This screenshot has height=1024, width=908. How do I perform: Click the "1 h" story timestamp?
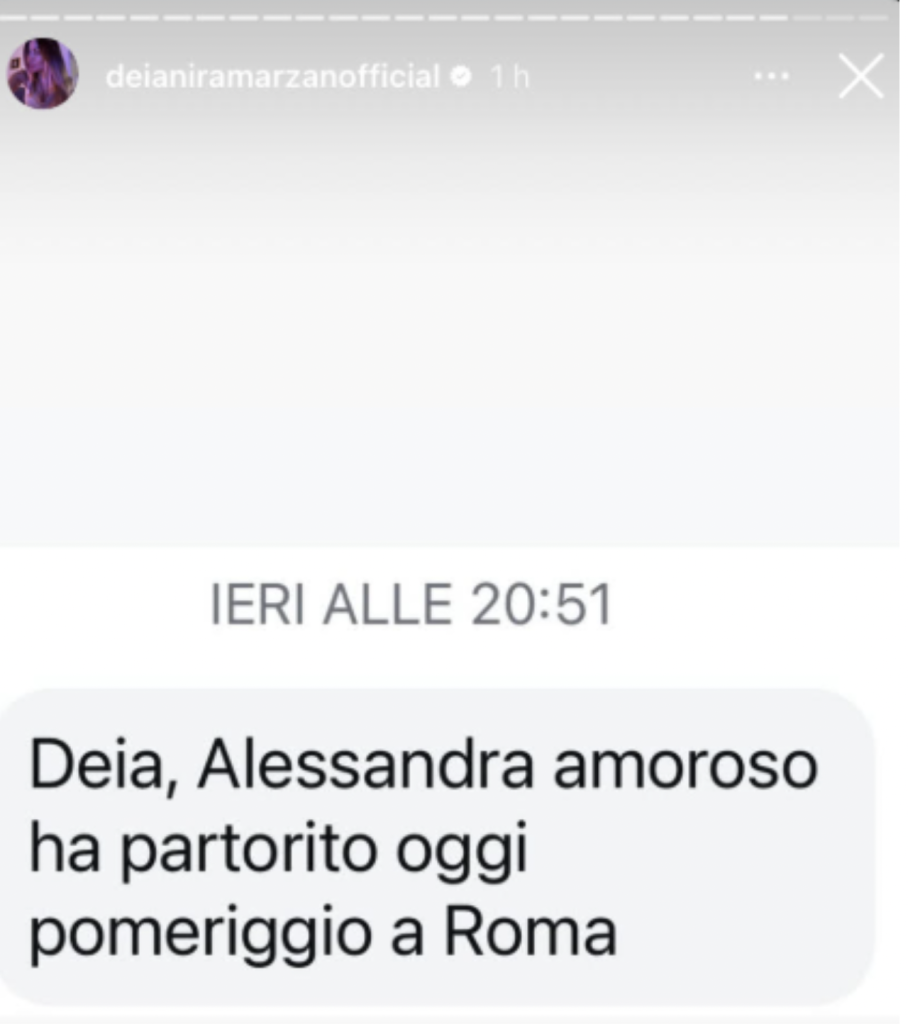click(x=510, y=77)
